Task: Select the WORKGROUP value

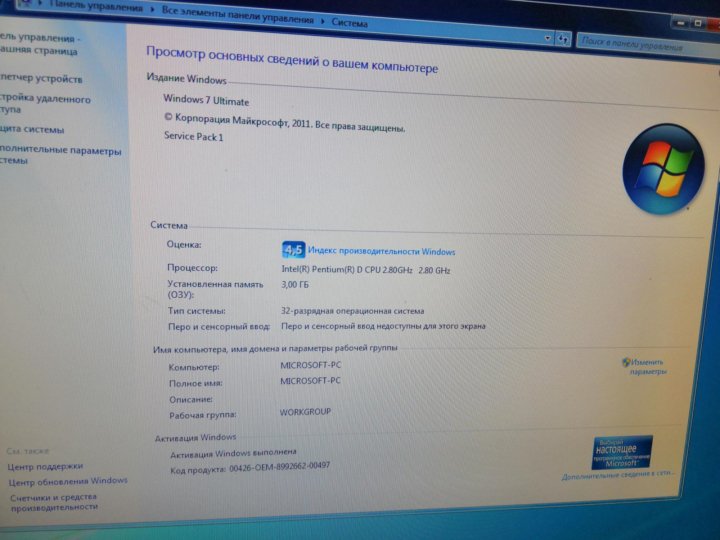Action: pos(305,412)
